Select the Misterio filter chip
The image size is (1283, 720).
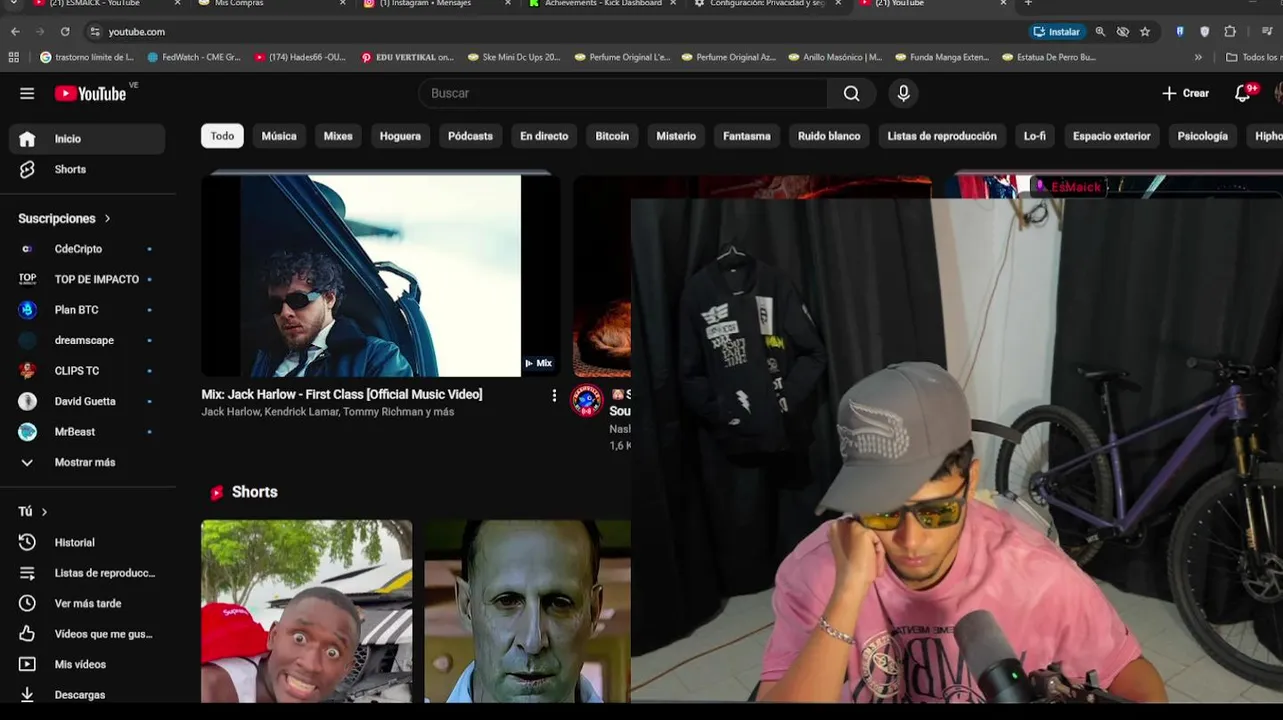676,136
